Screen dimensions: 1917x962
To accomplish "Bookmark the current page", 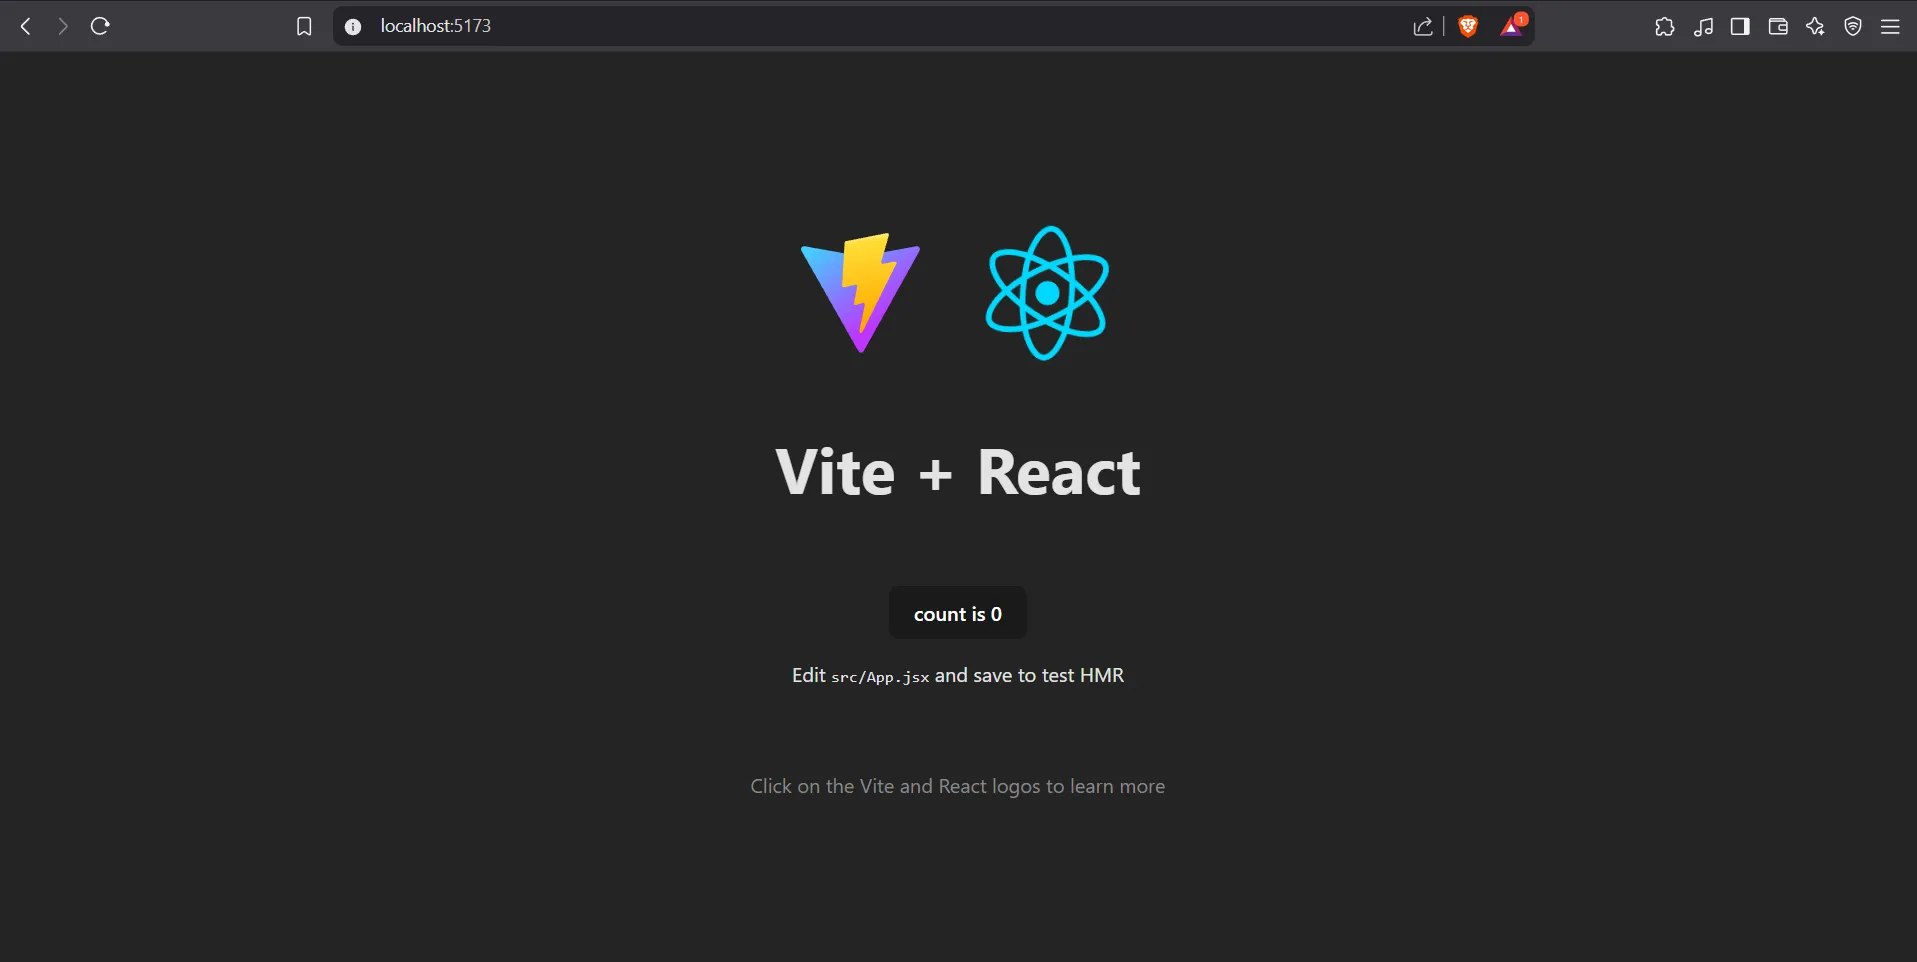I will (x=303, y=26).
